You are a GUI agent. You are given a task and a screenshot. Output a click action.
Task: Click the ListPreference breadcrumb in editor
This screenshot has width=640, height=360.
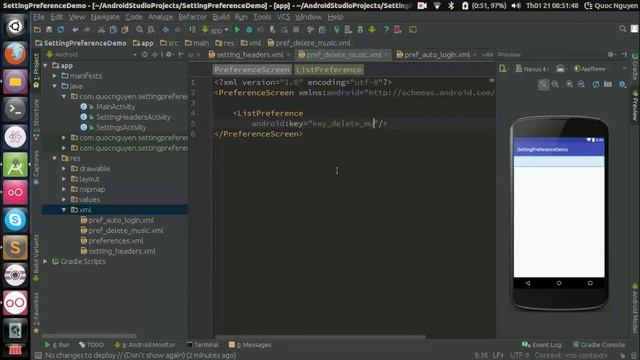tap(329, 70)
